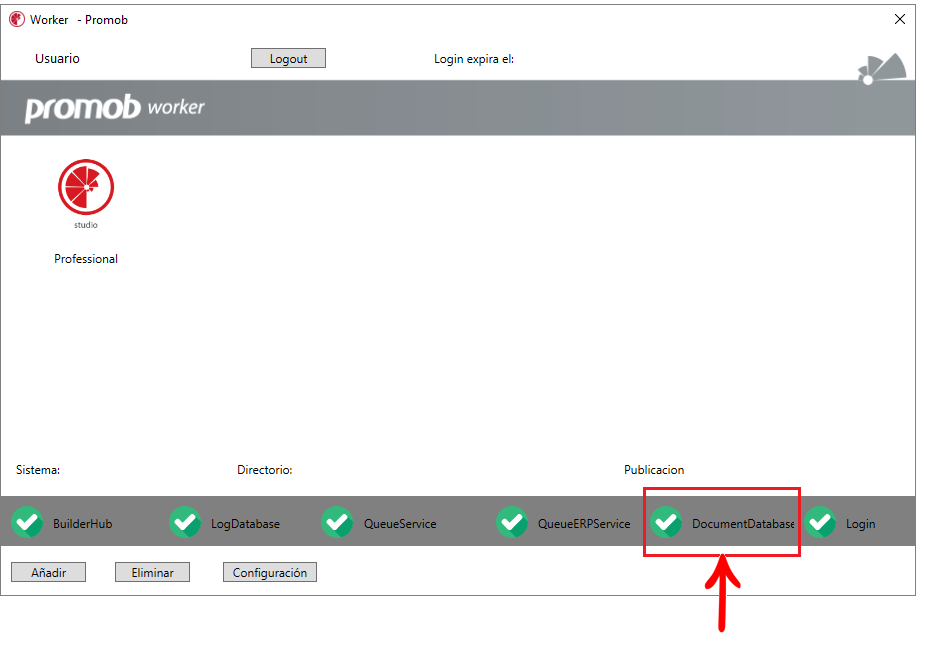
Task: Click the DocumentDatabase green check status icon
Action: [667, 522]
